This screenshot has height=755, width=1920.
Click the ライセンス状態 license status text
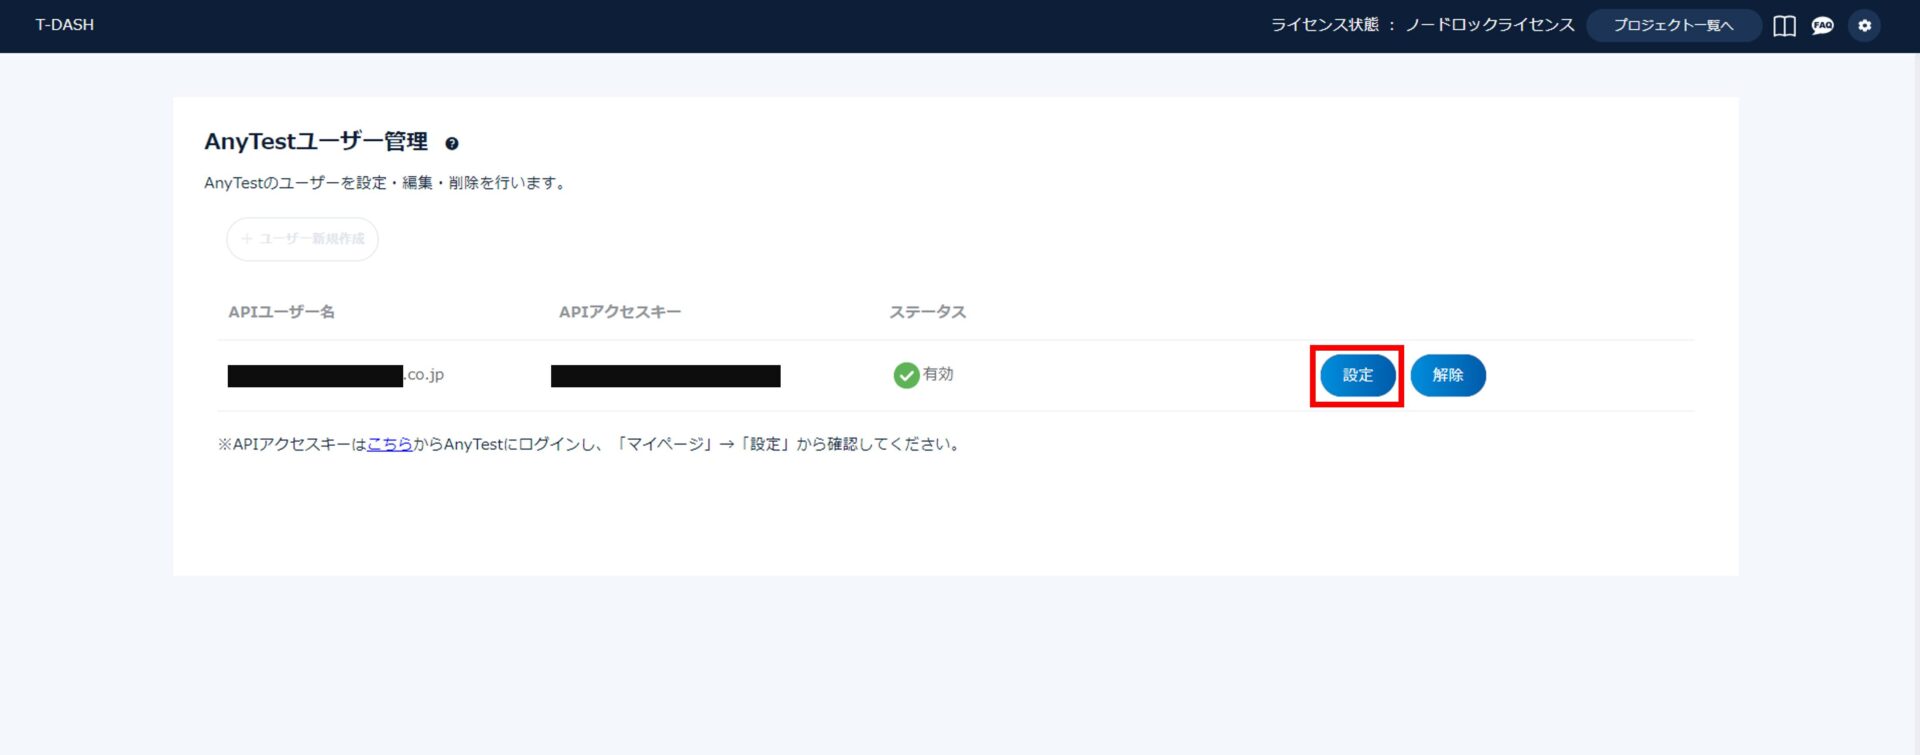[1421, 25]
